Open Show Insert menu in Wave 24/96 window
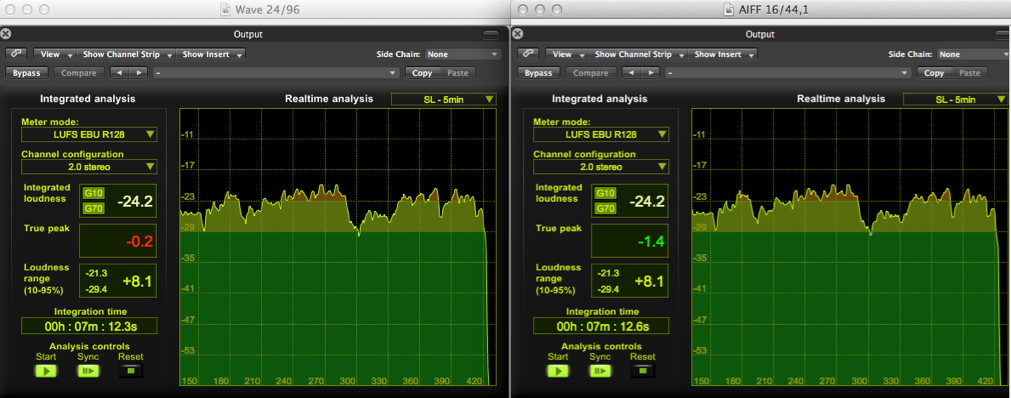 pyautogui.click(x=211, y=54)
